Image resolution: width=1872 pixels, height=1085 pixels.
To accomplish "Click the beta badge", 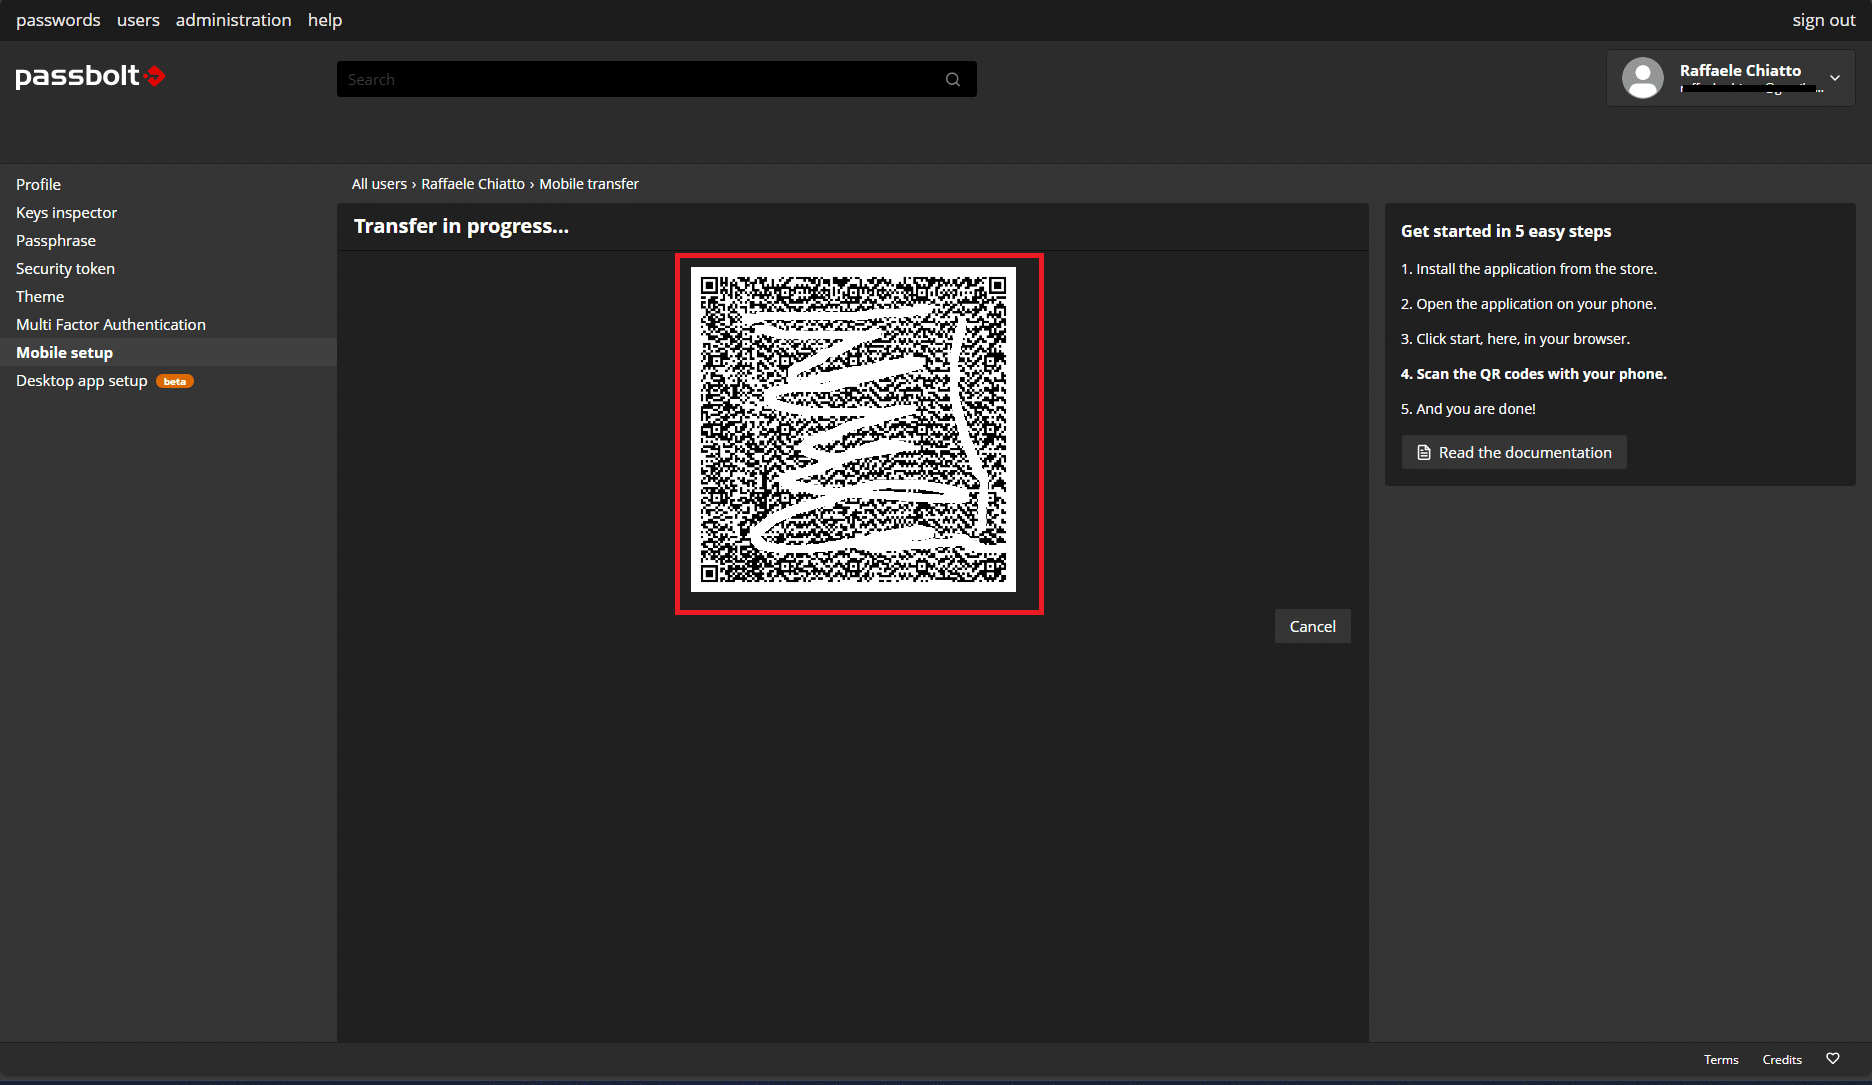I will [x=175, y=381].
